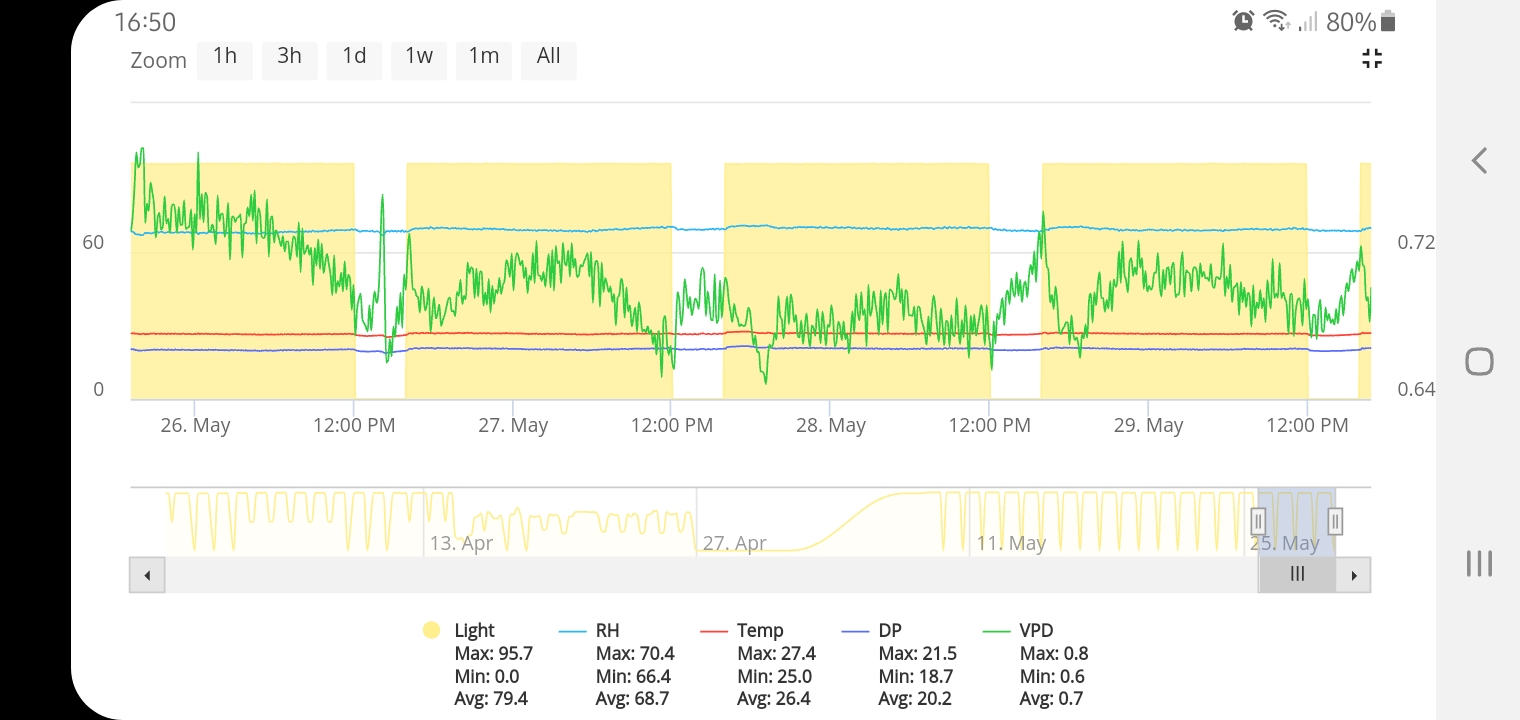The height and width of the screenshot is (720, 1520).
Task: Tap the Android home button
Action: tap(1479, 361)
